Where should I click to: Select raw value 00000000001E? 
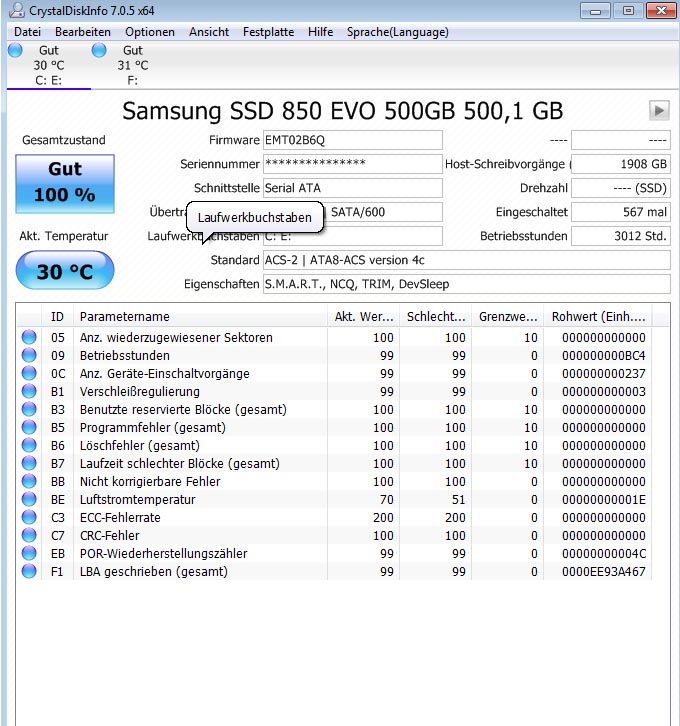(x=604, y=500)
